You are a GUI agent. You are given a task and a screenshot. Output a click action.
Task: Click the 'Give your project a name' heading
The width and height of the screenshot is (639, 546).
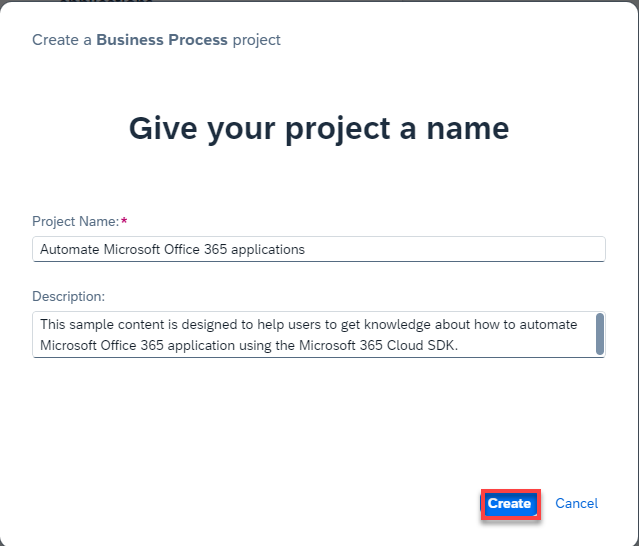(x=319, y=129)
